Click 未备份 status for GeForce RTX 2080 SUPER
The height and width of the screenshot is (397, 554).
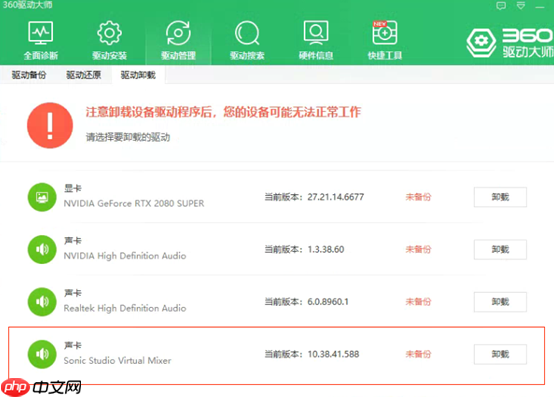pos(418,197)
